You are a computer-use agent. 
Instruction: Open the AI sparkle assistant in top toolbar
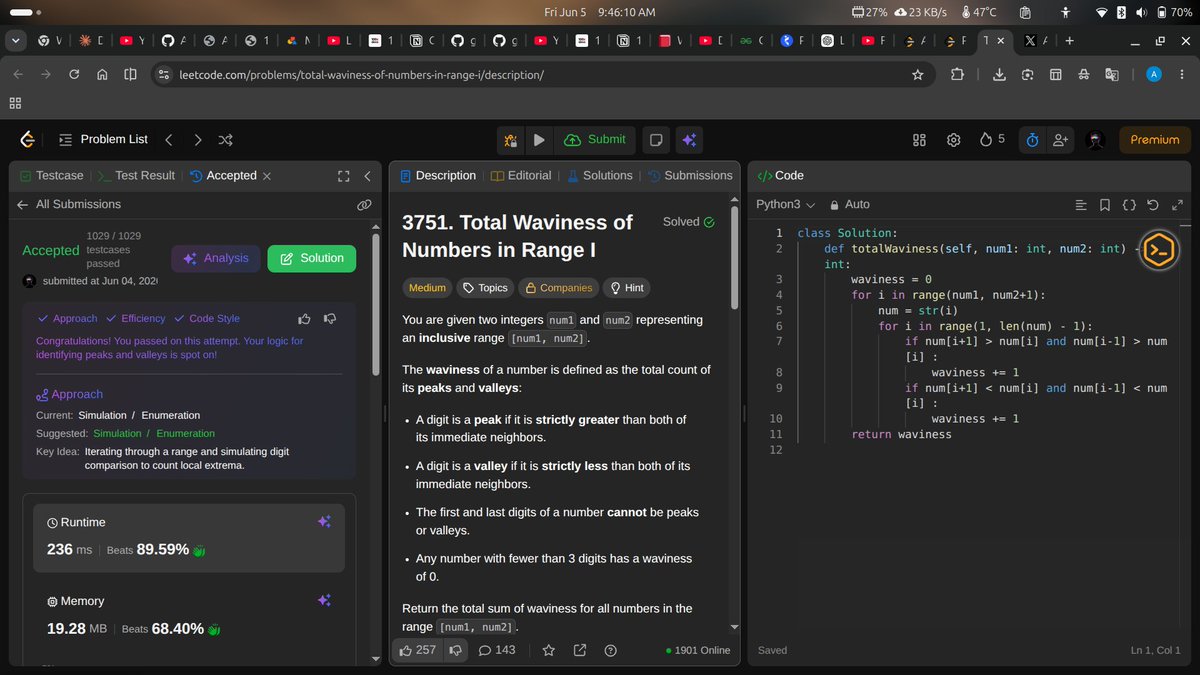coord(689,140)
